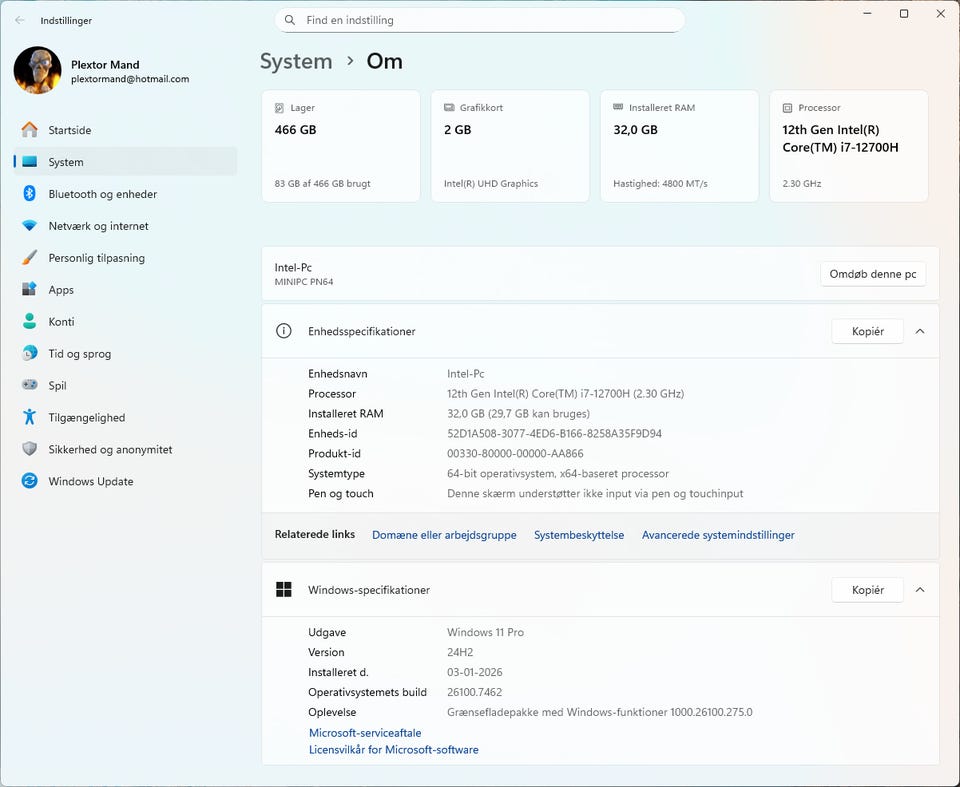
Task: Open the Systembeskyttelse link
Action: click(579, 535)
